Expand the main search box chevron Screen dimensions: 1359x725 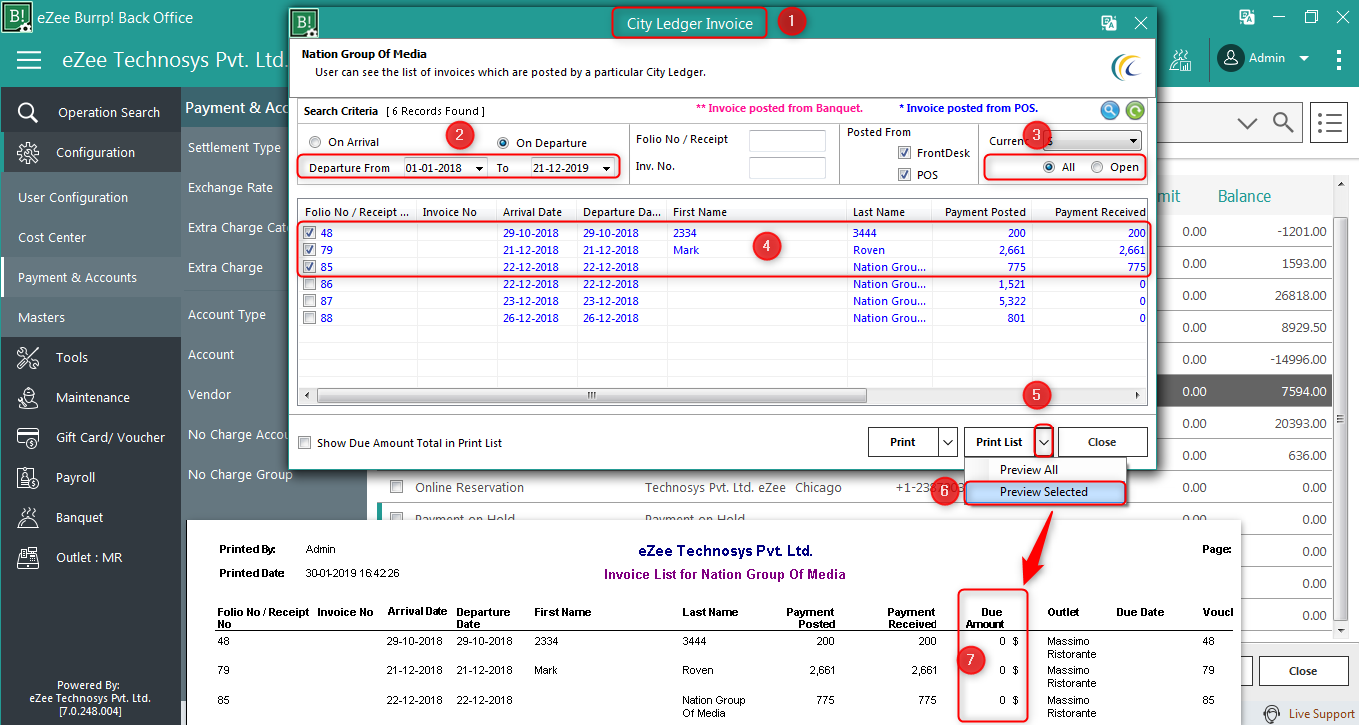[1247, 123]
